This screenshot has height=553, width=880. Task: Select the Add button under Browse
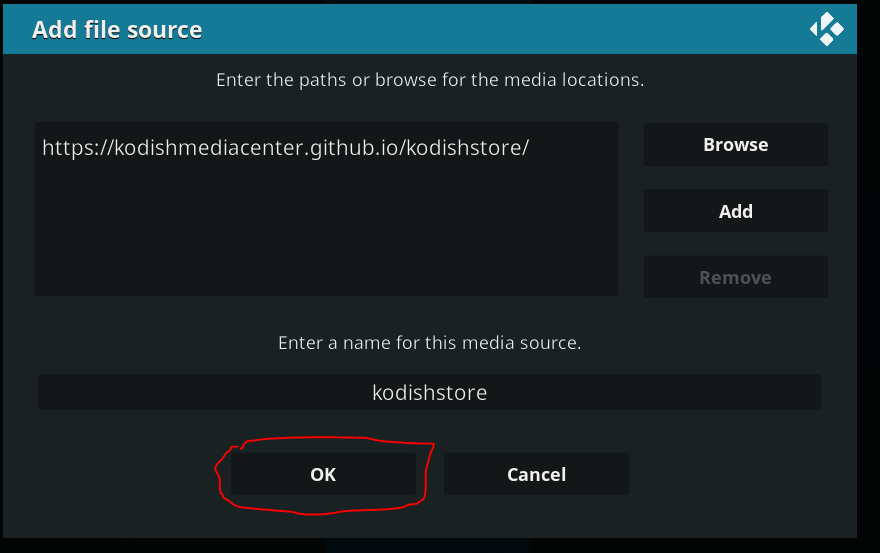coord(735,211)
